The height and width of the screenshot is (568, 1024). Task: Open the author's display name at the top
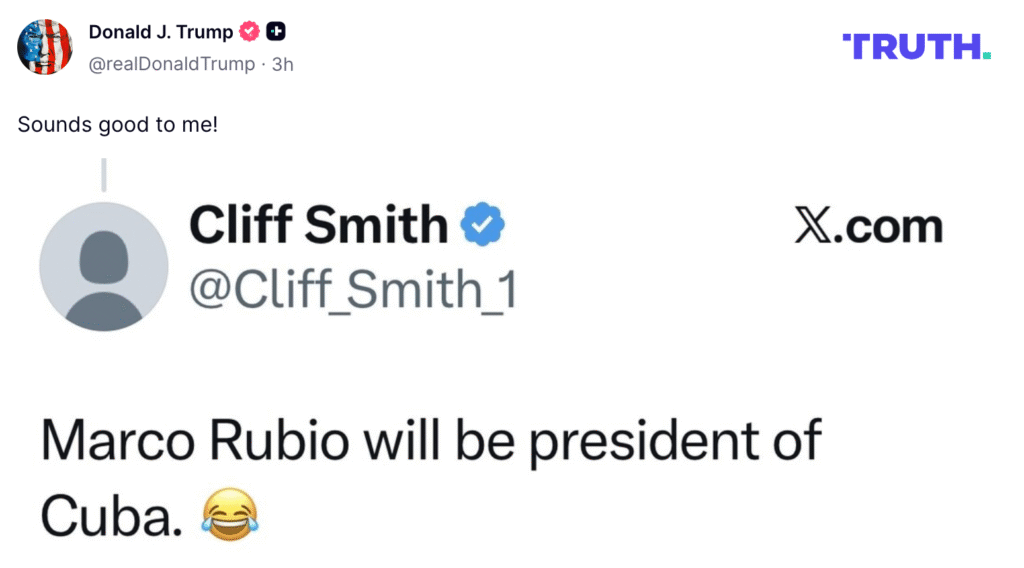point(160,32)
